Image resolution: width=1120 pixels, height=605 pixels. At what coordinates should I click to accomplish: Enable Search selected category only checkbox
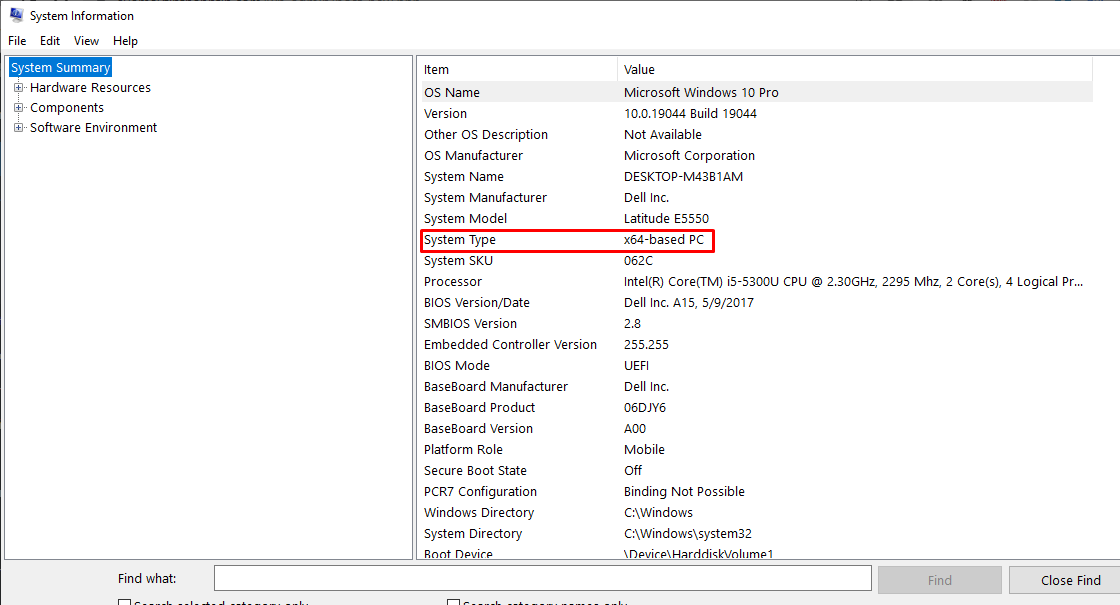tap(125, 602)
